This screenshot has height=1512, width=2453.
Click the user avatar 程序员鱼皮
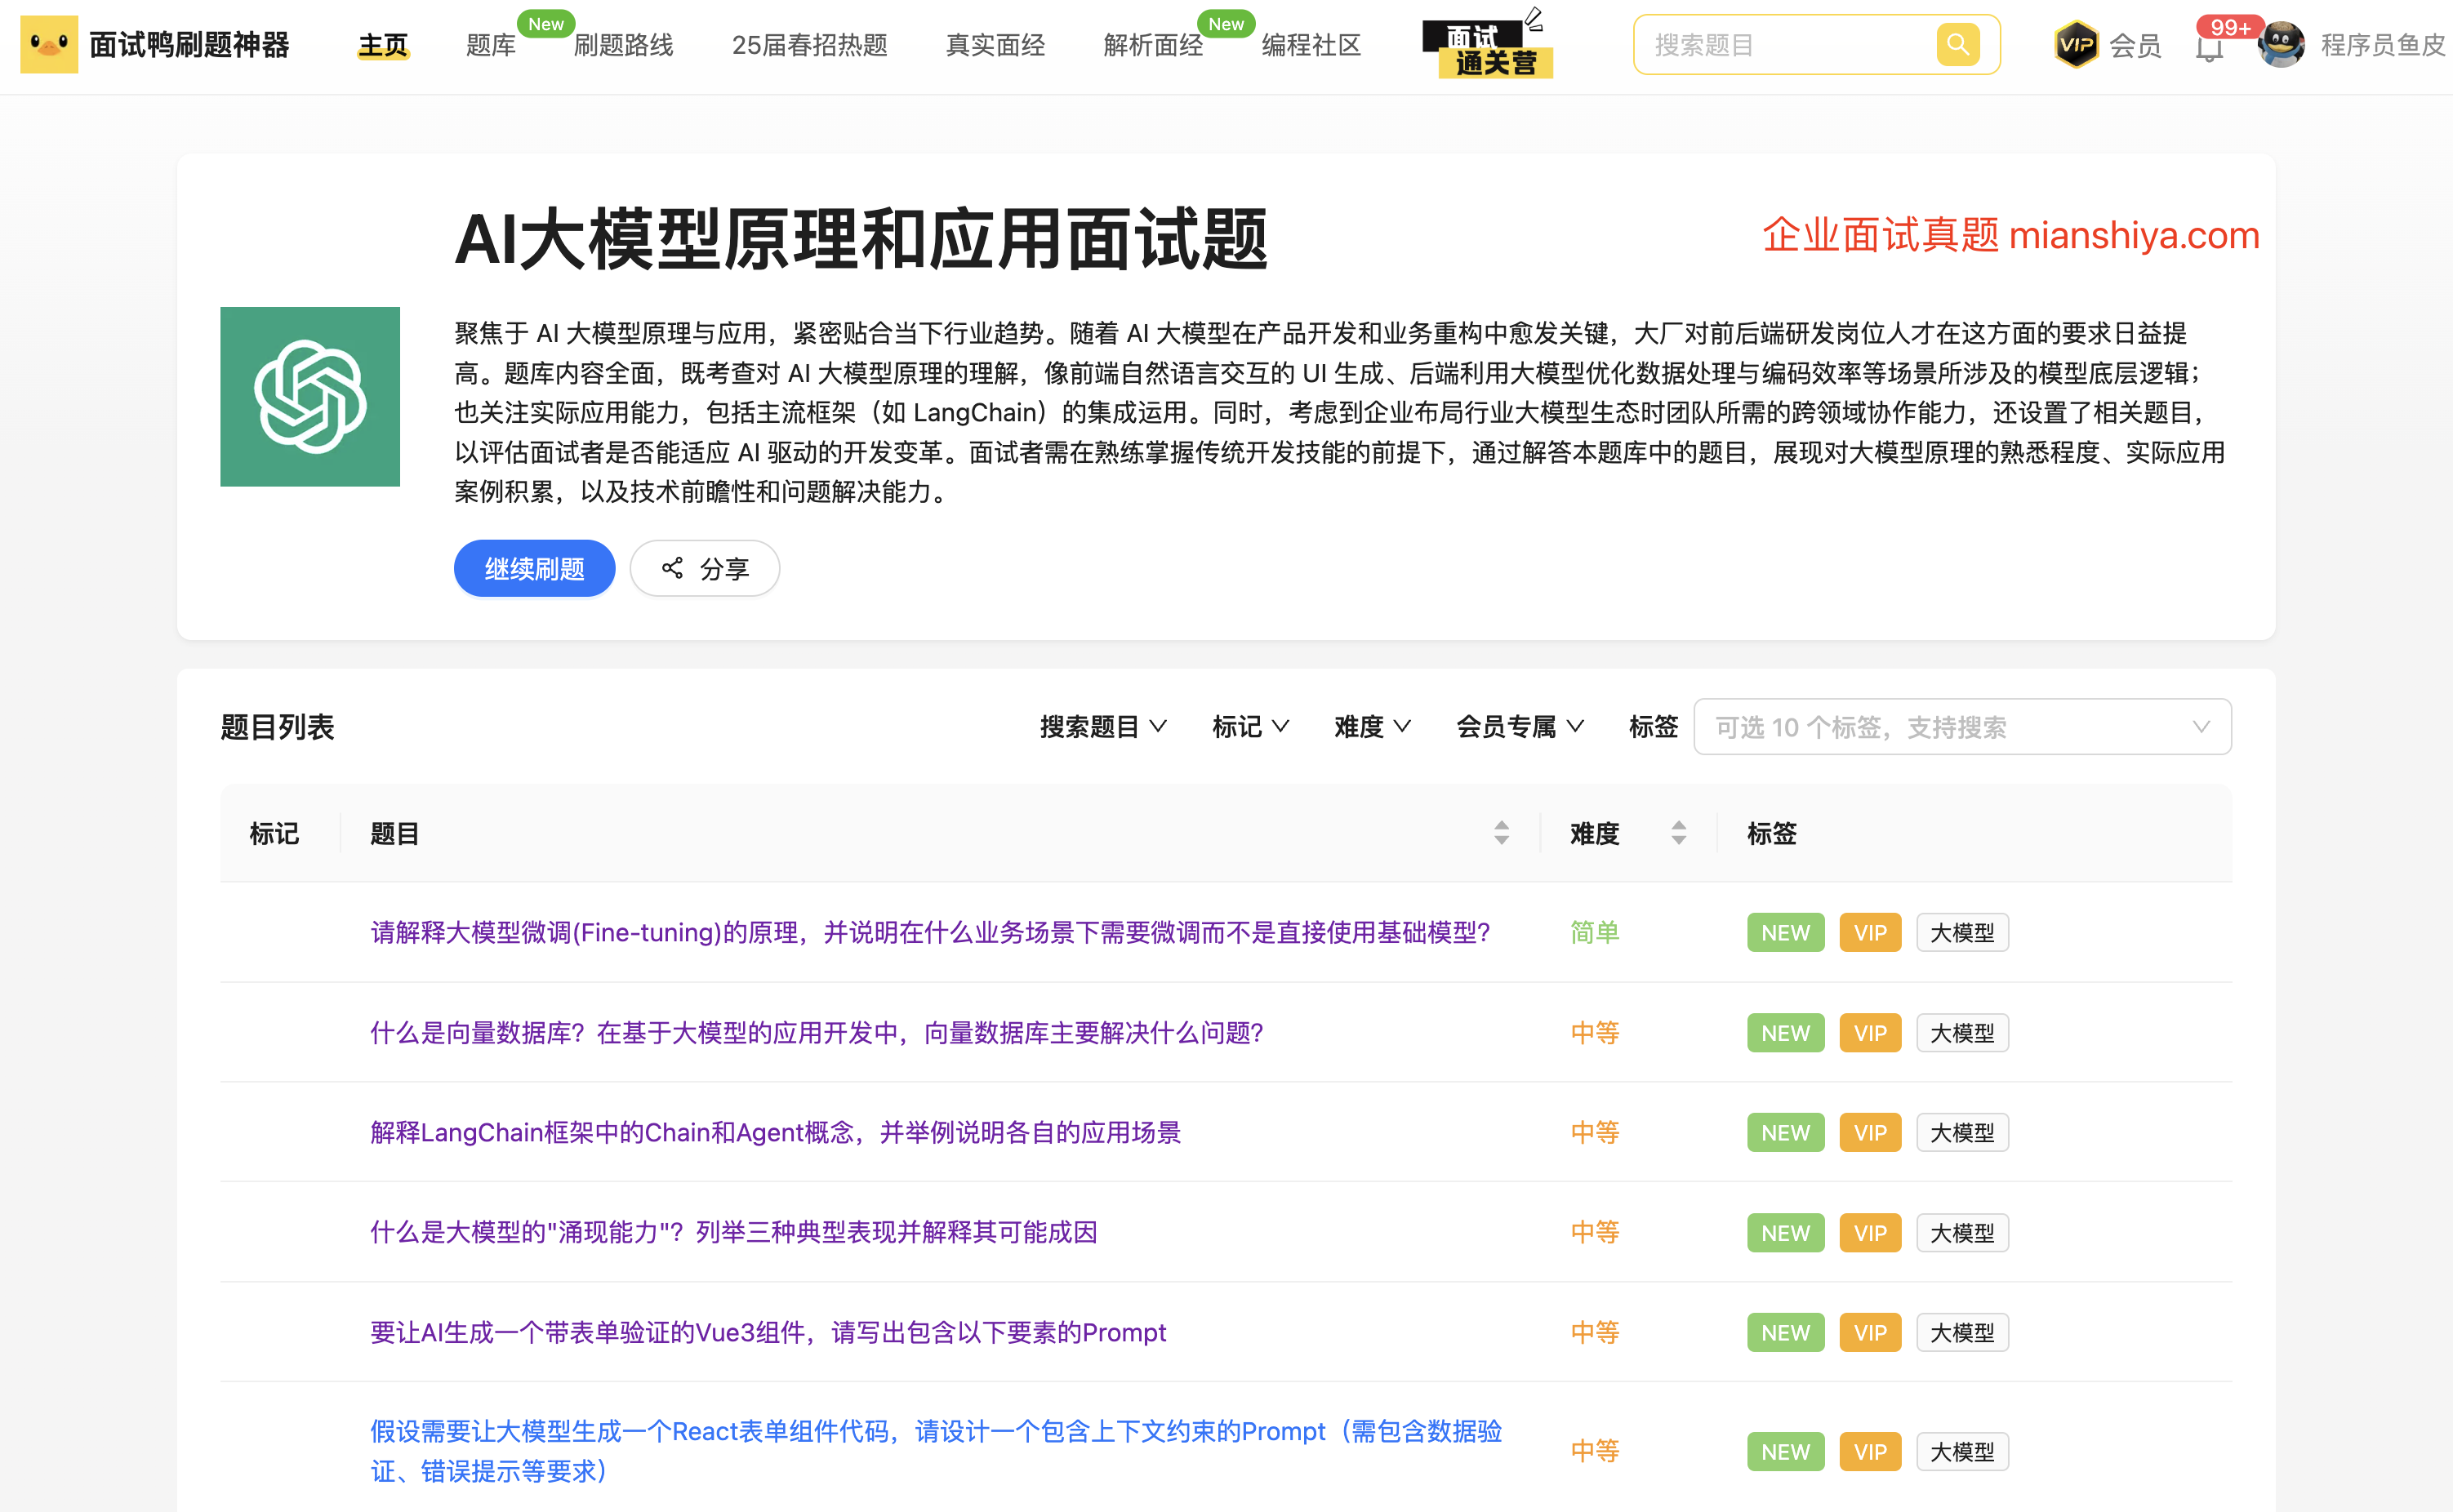coord(2281,45)
